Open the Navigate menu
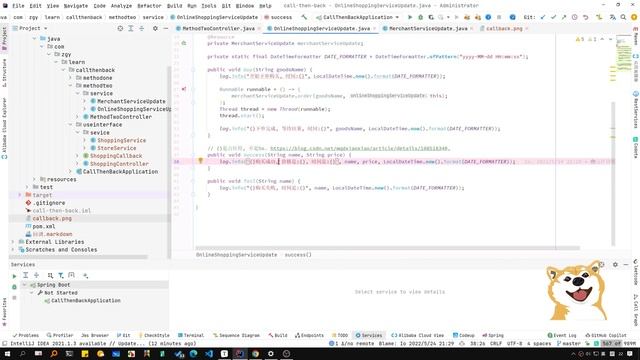This screenshot has height=360, width=640. [76, 6]
